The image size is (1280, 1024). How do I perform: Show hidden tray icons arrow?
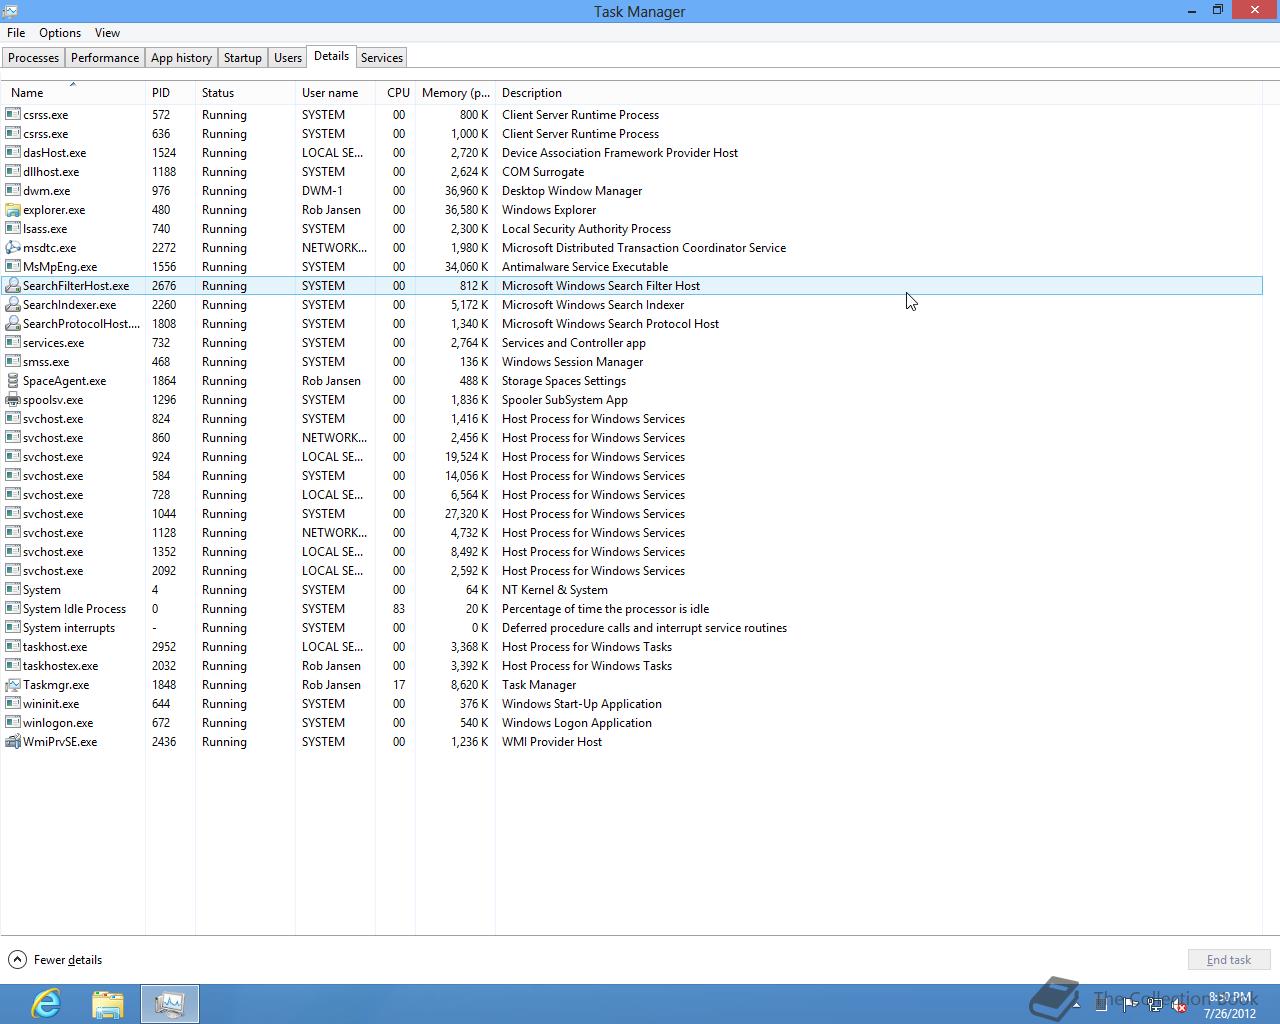click(1076, 1003)
